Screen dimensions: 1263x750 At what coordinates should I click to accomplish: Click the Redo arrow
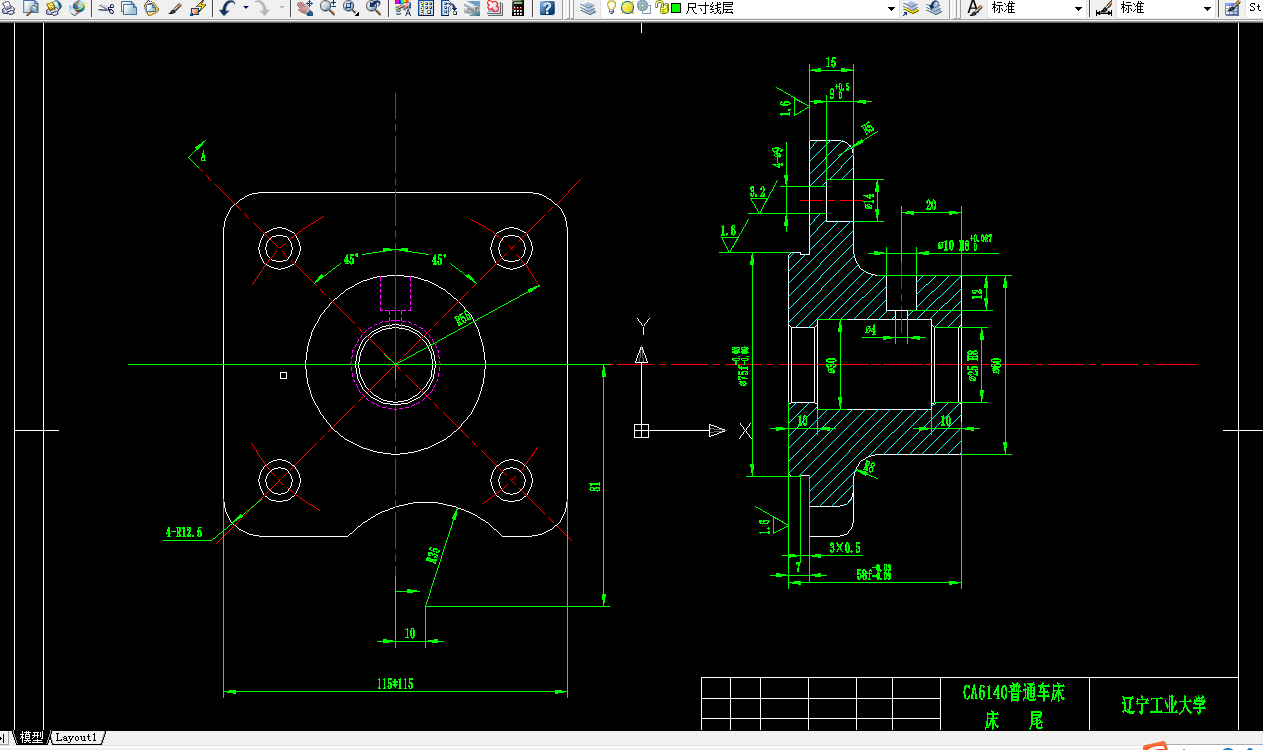coord(262,8)
